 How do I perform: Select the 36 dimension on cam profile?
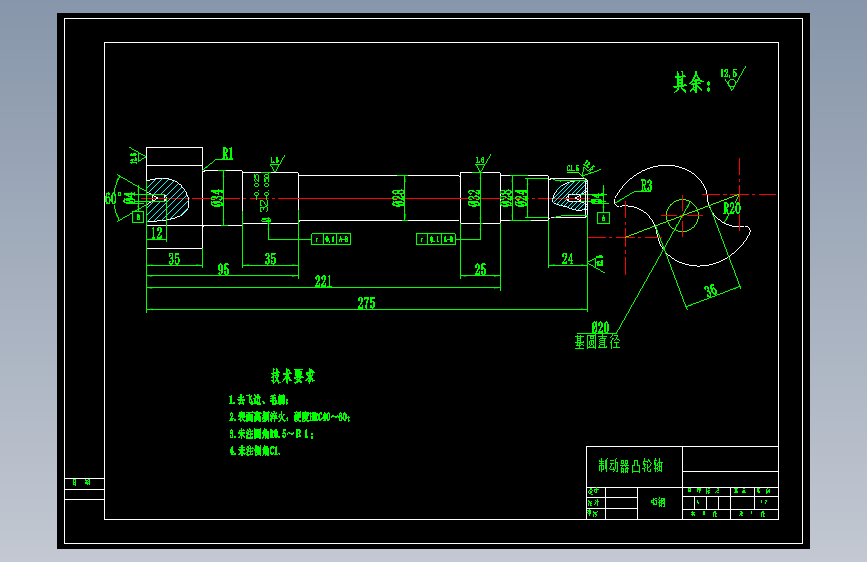point(711,290)
